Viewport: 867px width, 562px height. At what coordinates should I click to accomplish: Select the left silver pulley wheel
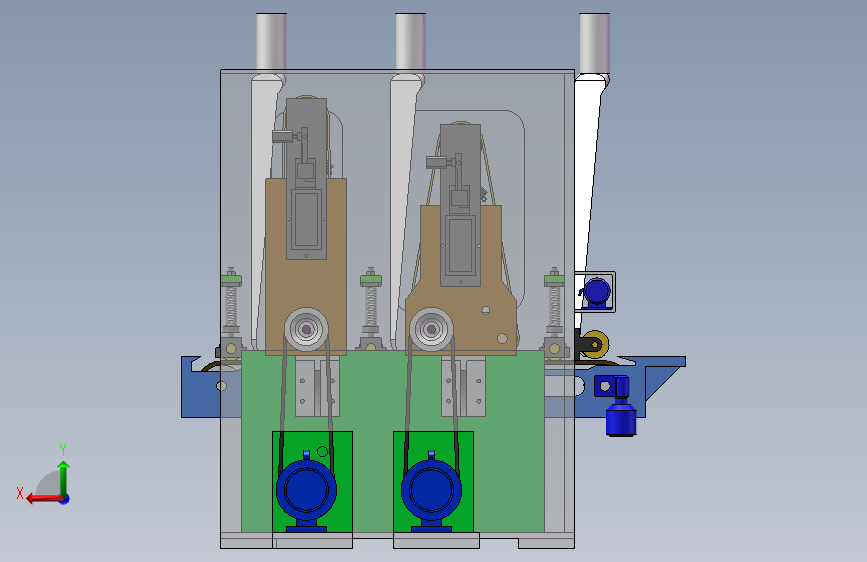pos(306,329)
